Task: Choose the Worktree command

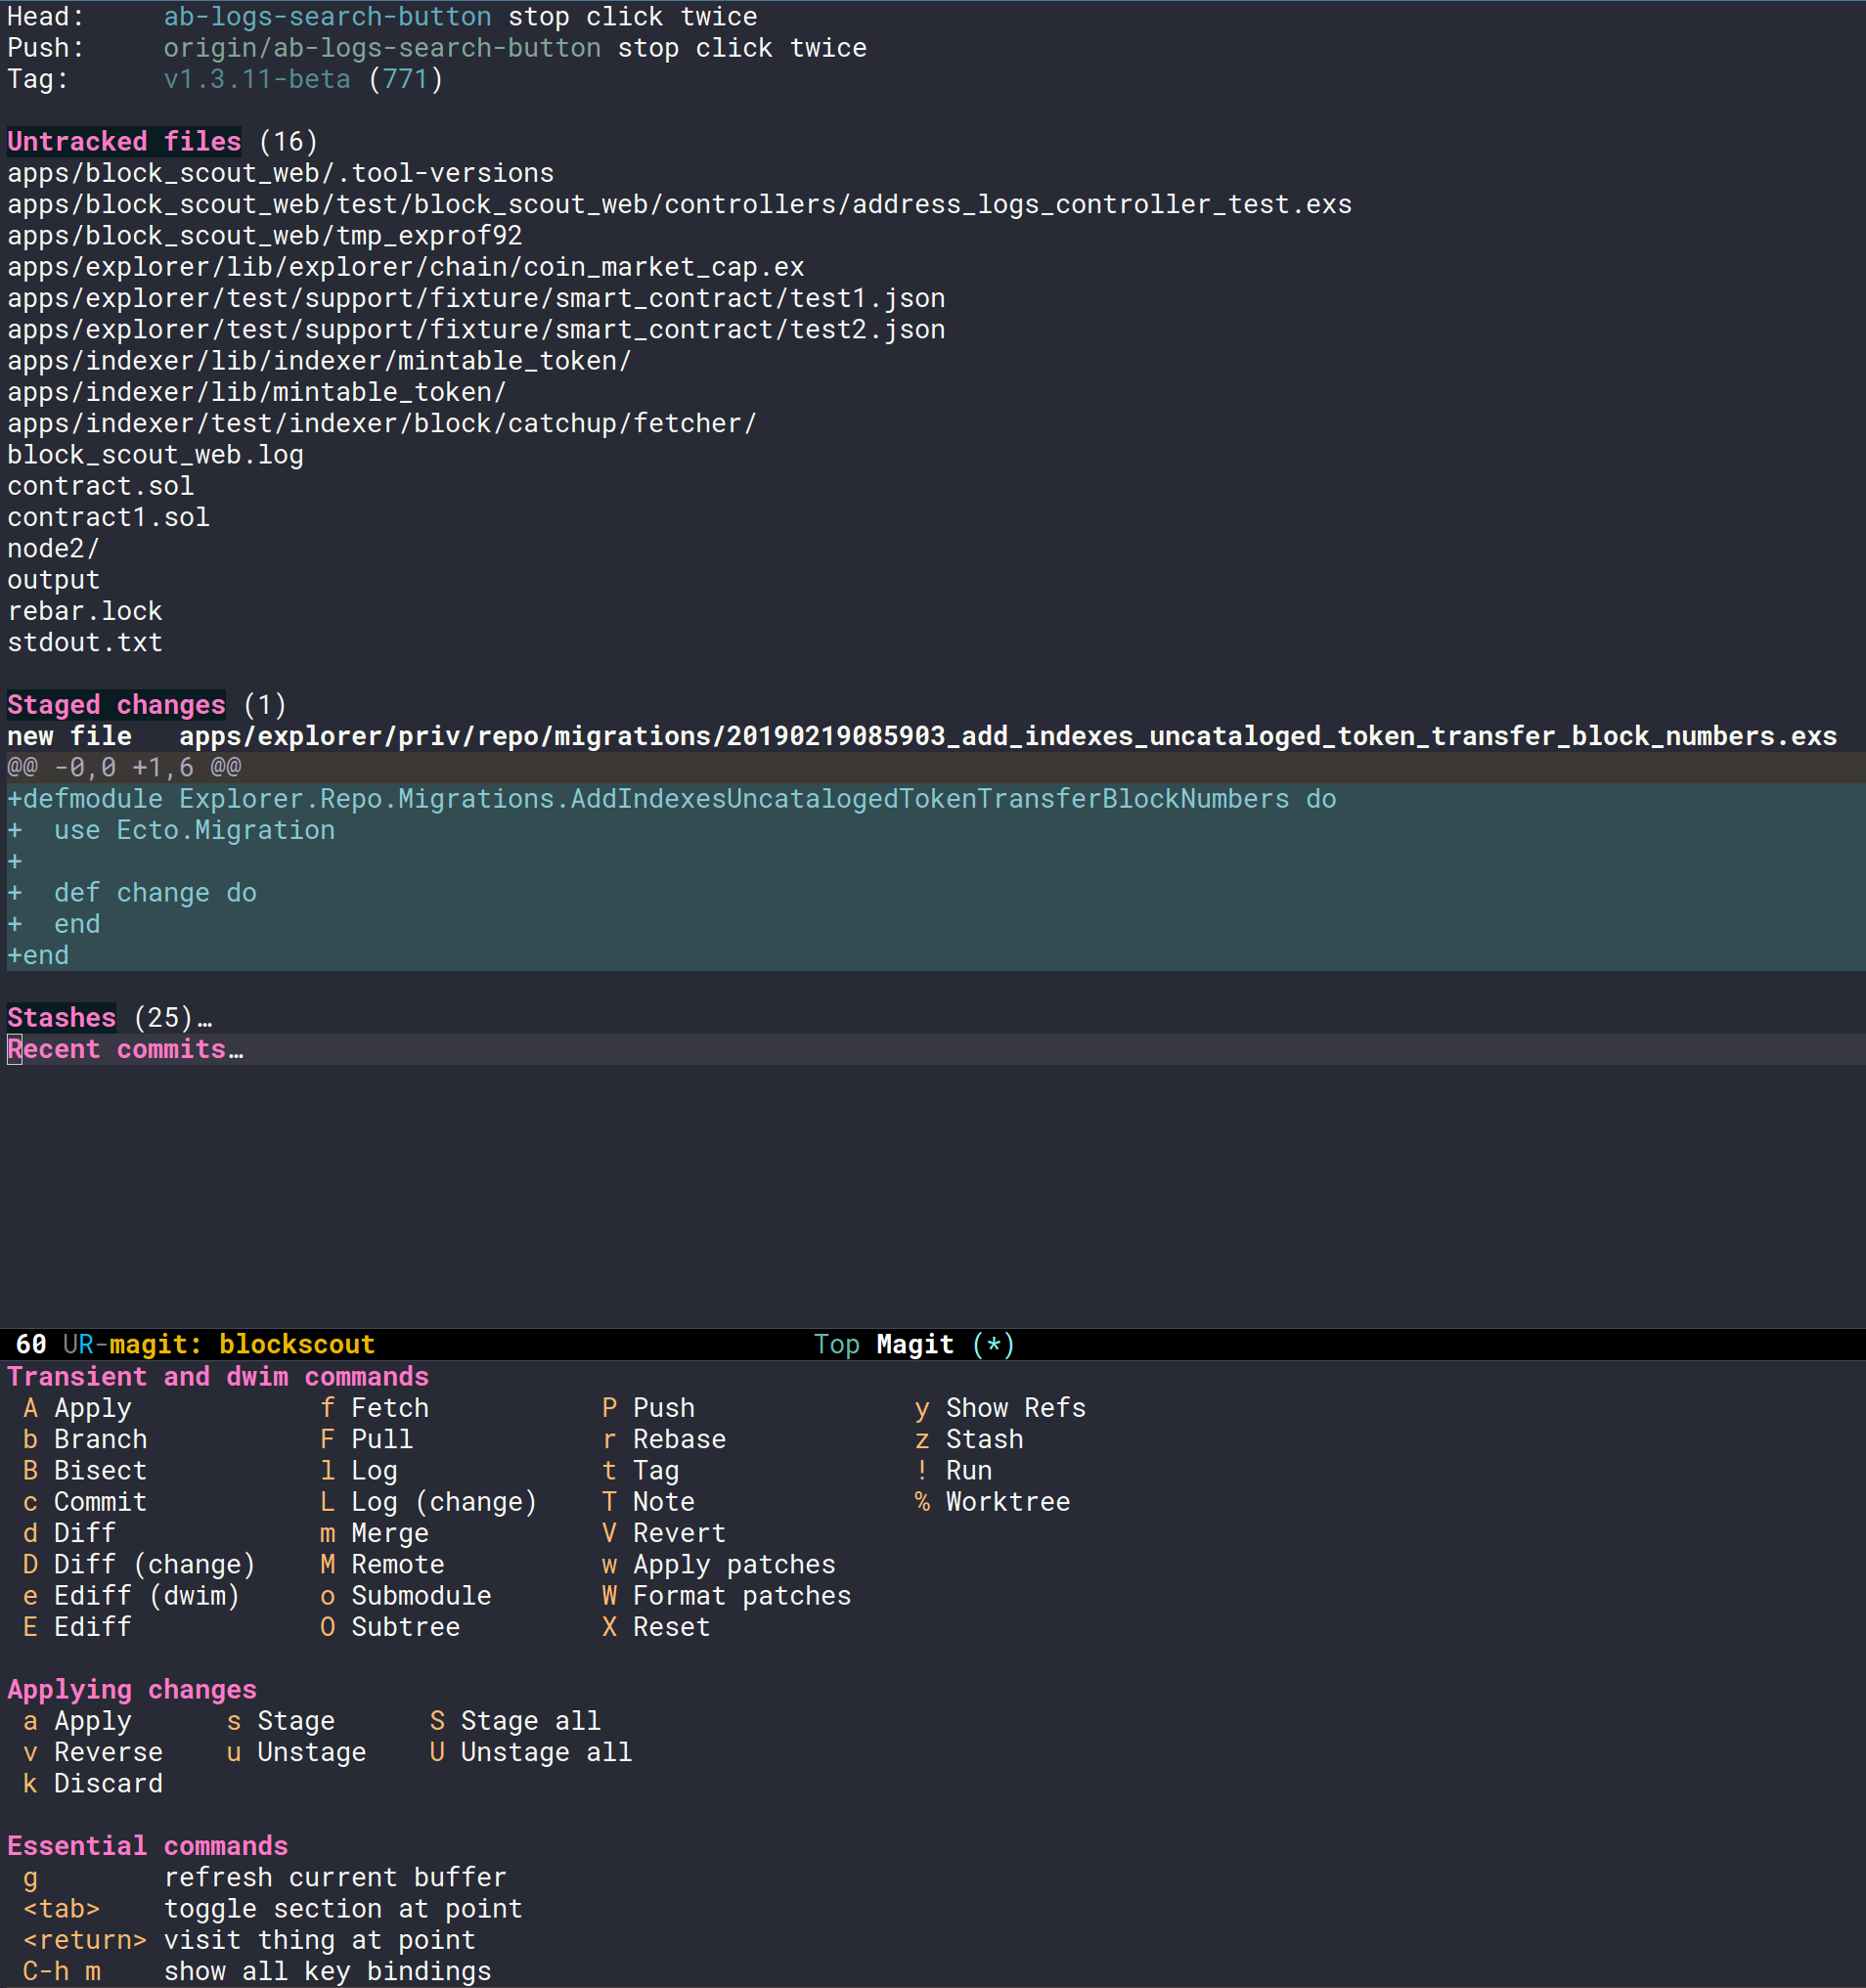Action: point(992,1502)
